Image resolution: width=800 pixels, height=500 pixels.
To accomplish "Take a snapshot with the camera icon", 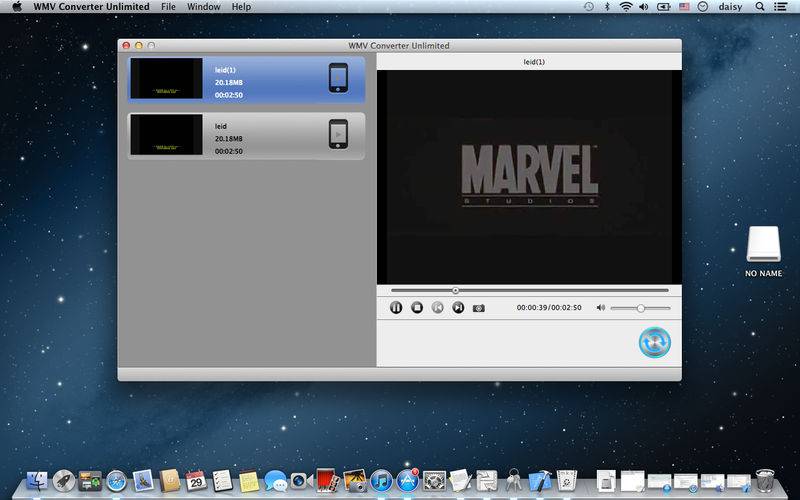I will 479,308.
